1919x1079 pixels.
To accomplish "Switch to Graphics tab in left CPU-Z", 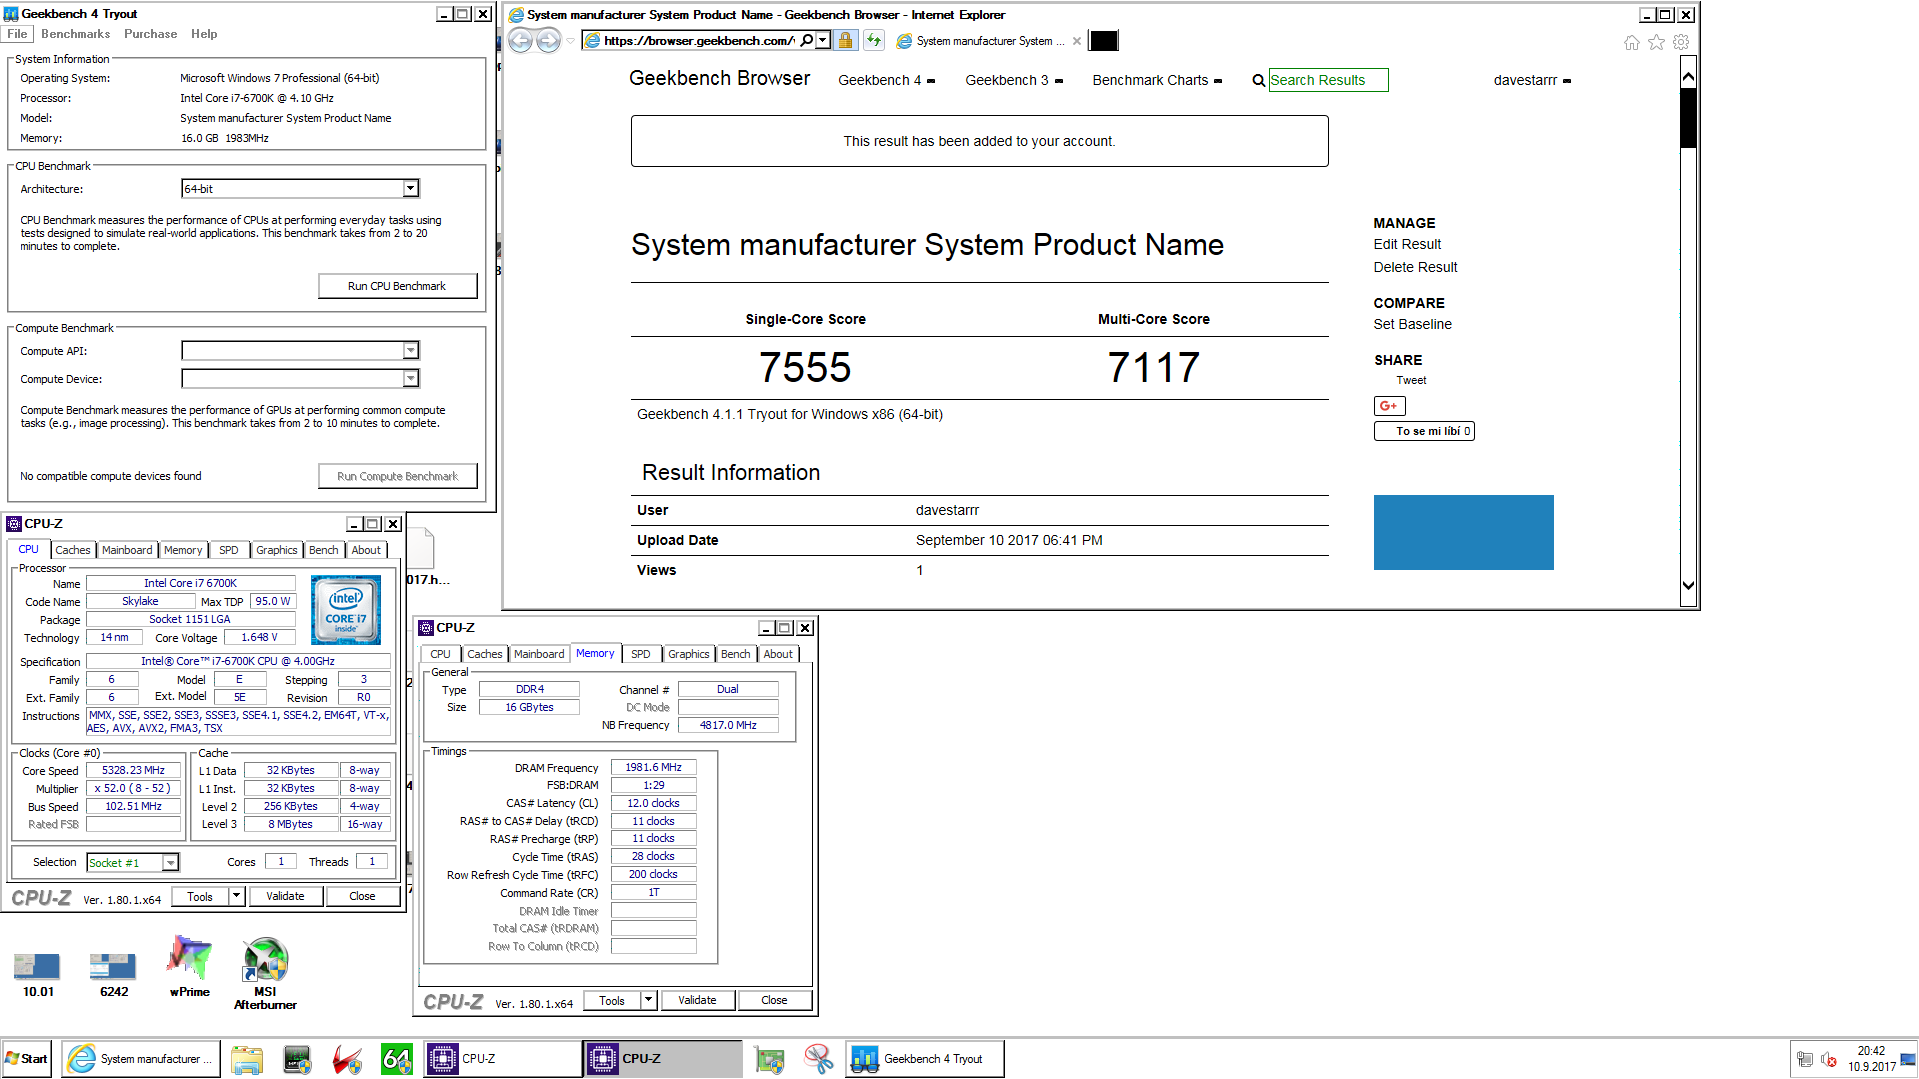I will click(276, 550).
